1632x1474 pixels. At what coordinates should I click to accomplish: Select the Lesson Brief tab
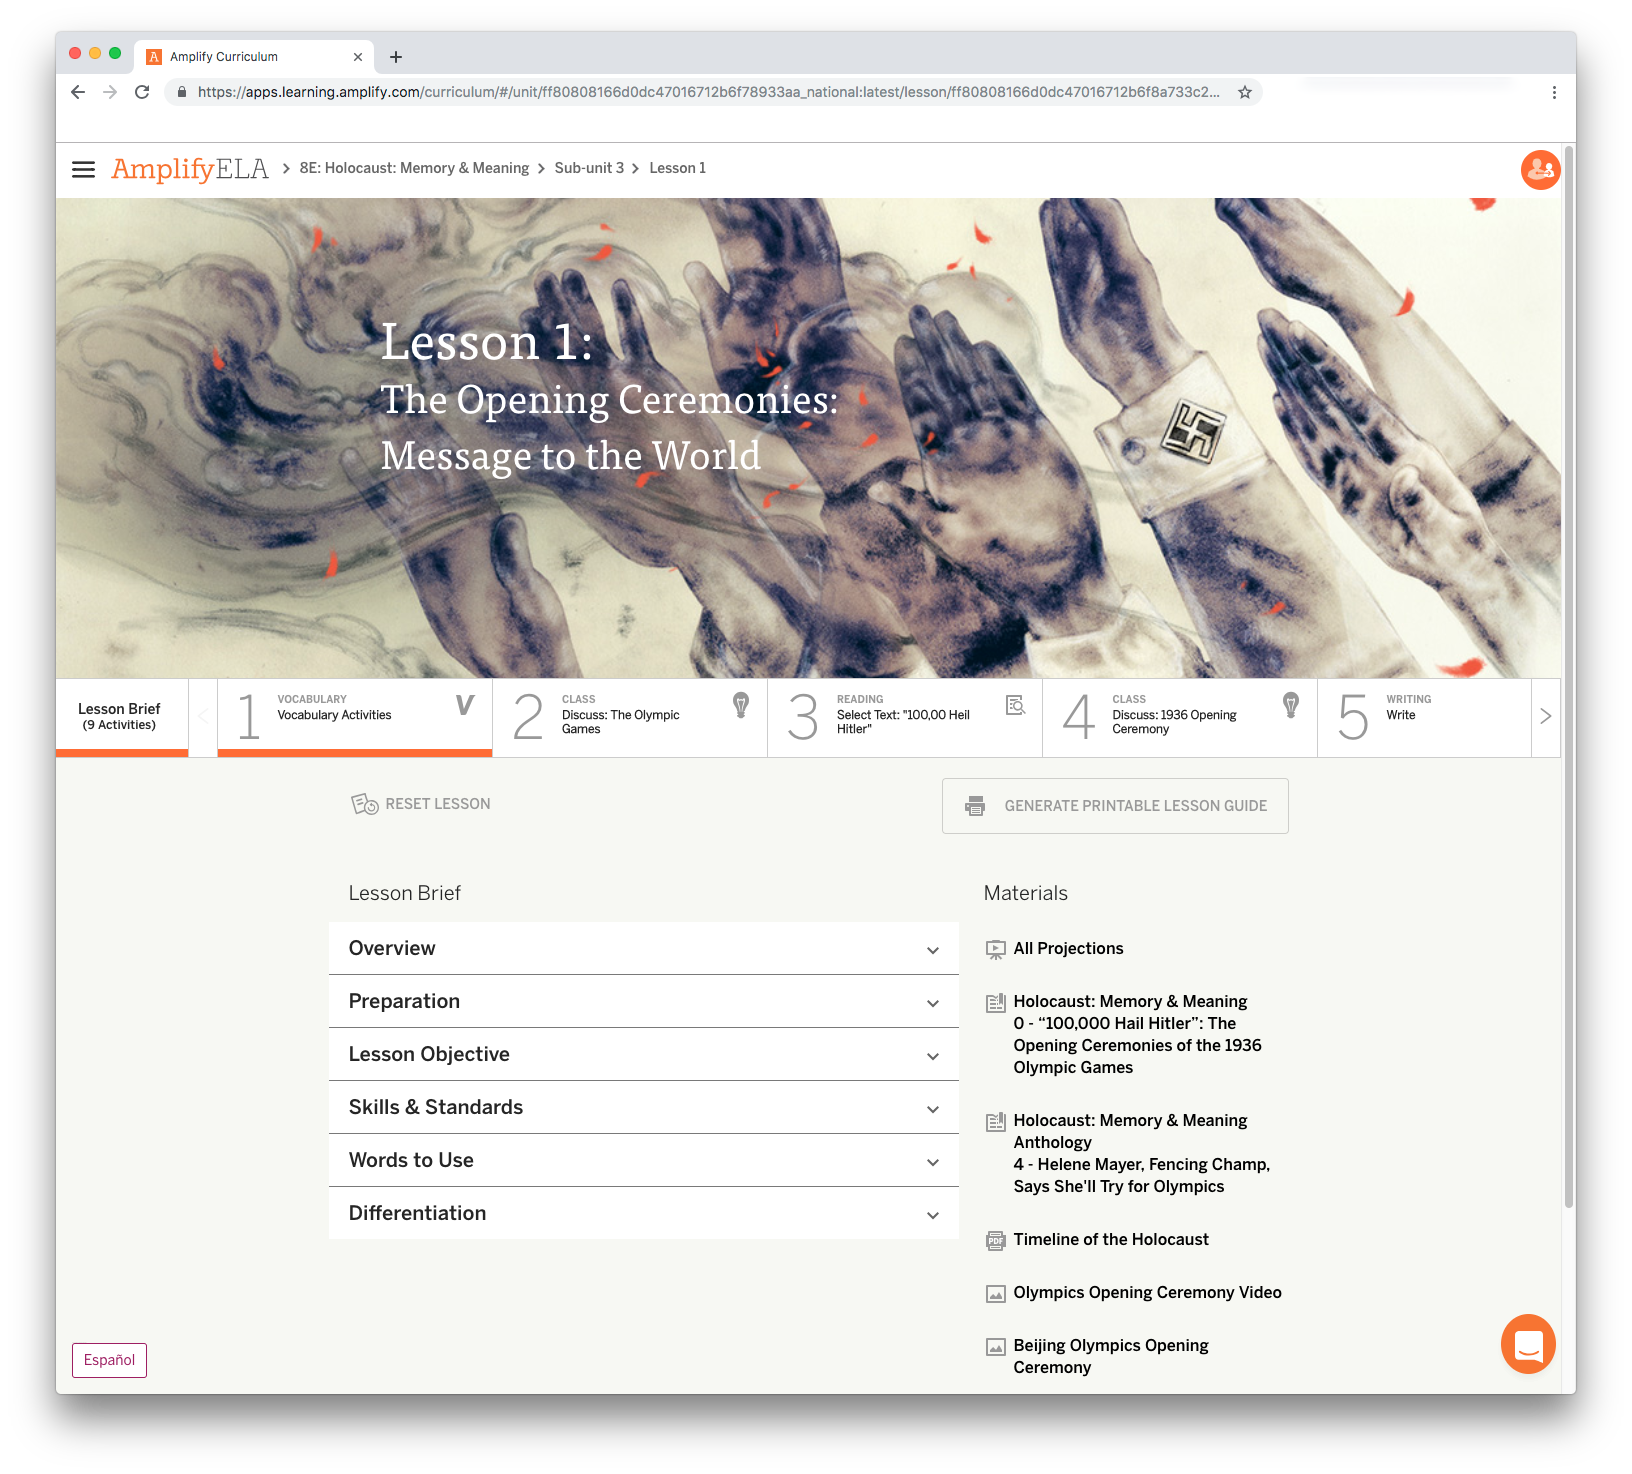point(120,716)
